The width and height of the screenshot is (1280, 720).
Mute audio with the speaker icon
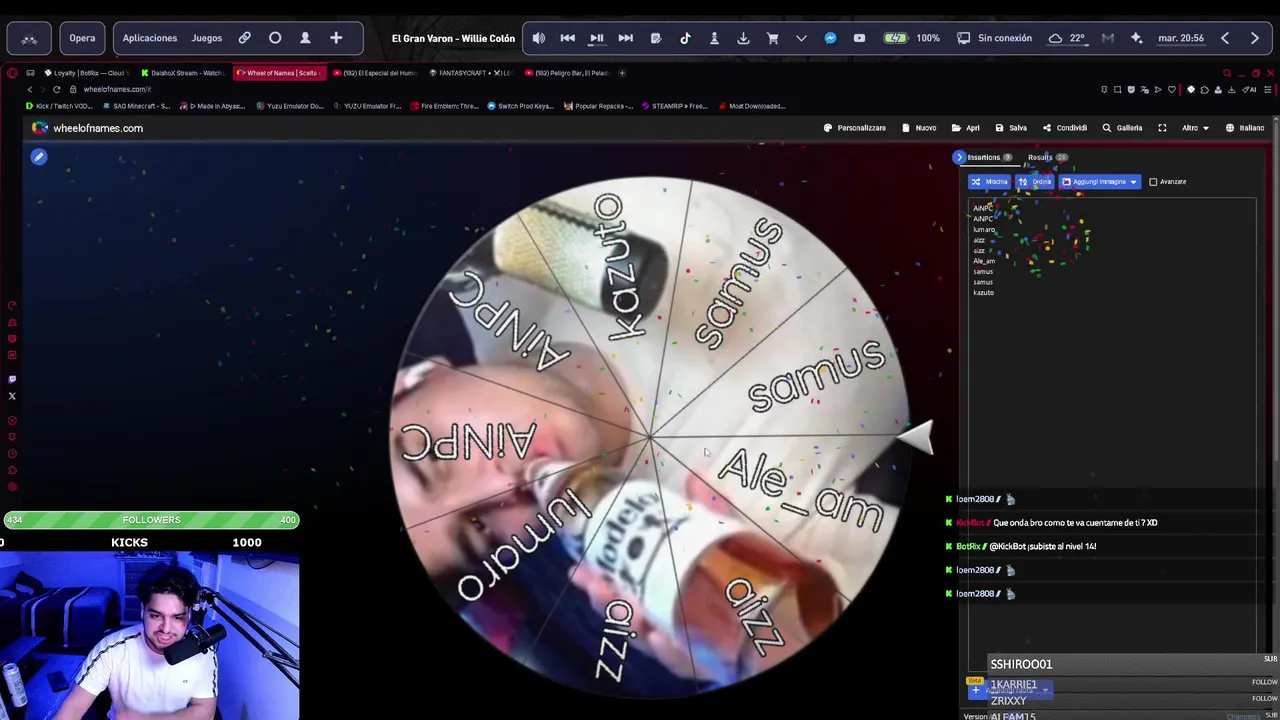[539, 38]
